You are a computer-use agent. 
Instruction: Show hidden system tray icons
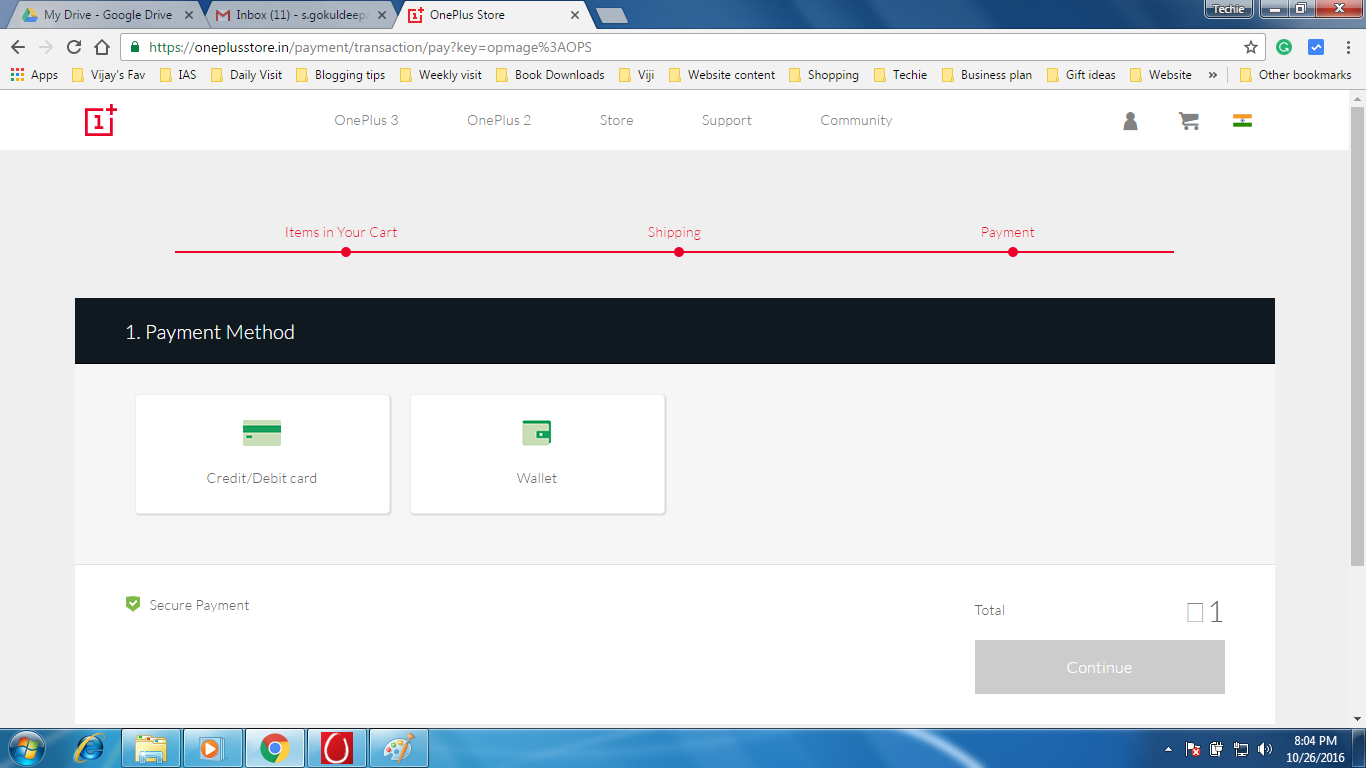pos(1168,749)
